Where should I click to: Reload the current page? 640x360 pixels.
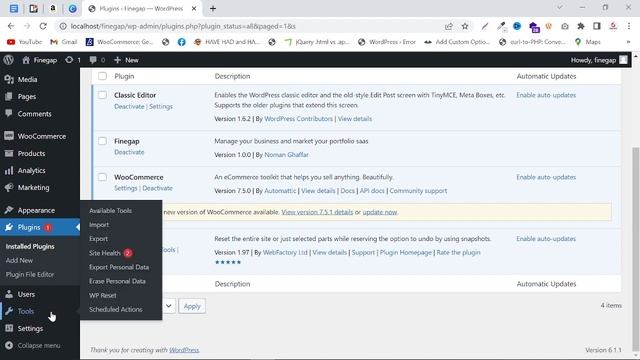(x=43, y=26)
